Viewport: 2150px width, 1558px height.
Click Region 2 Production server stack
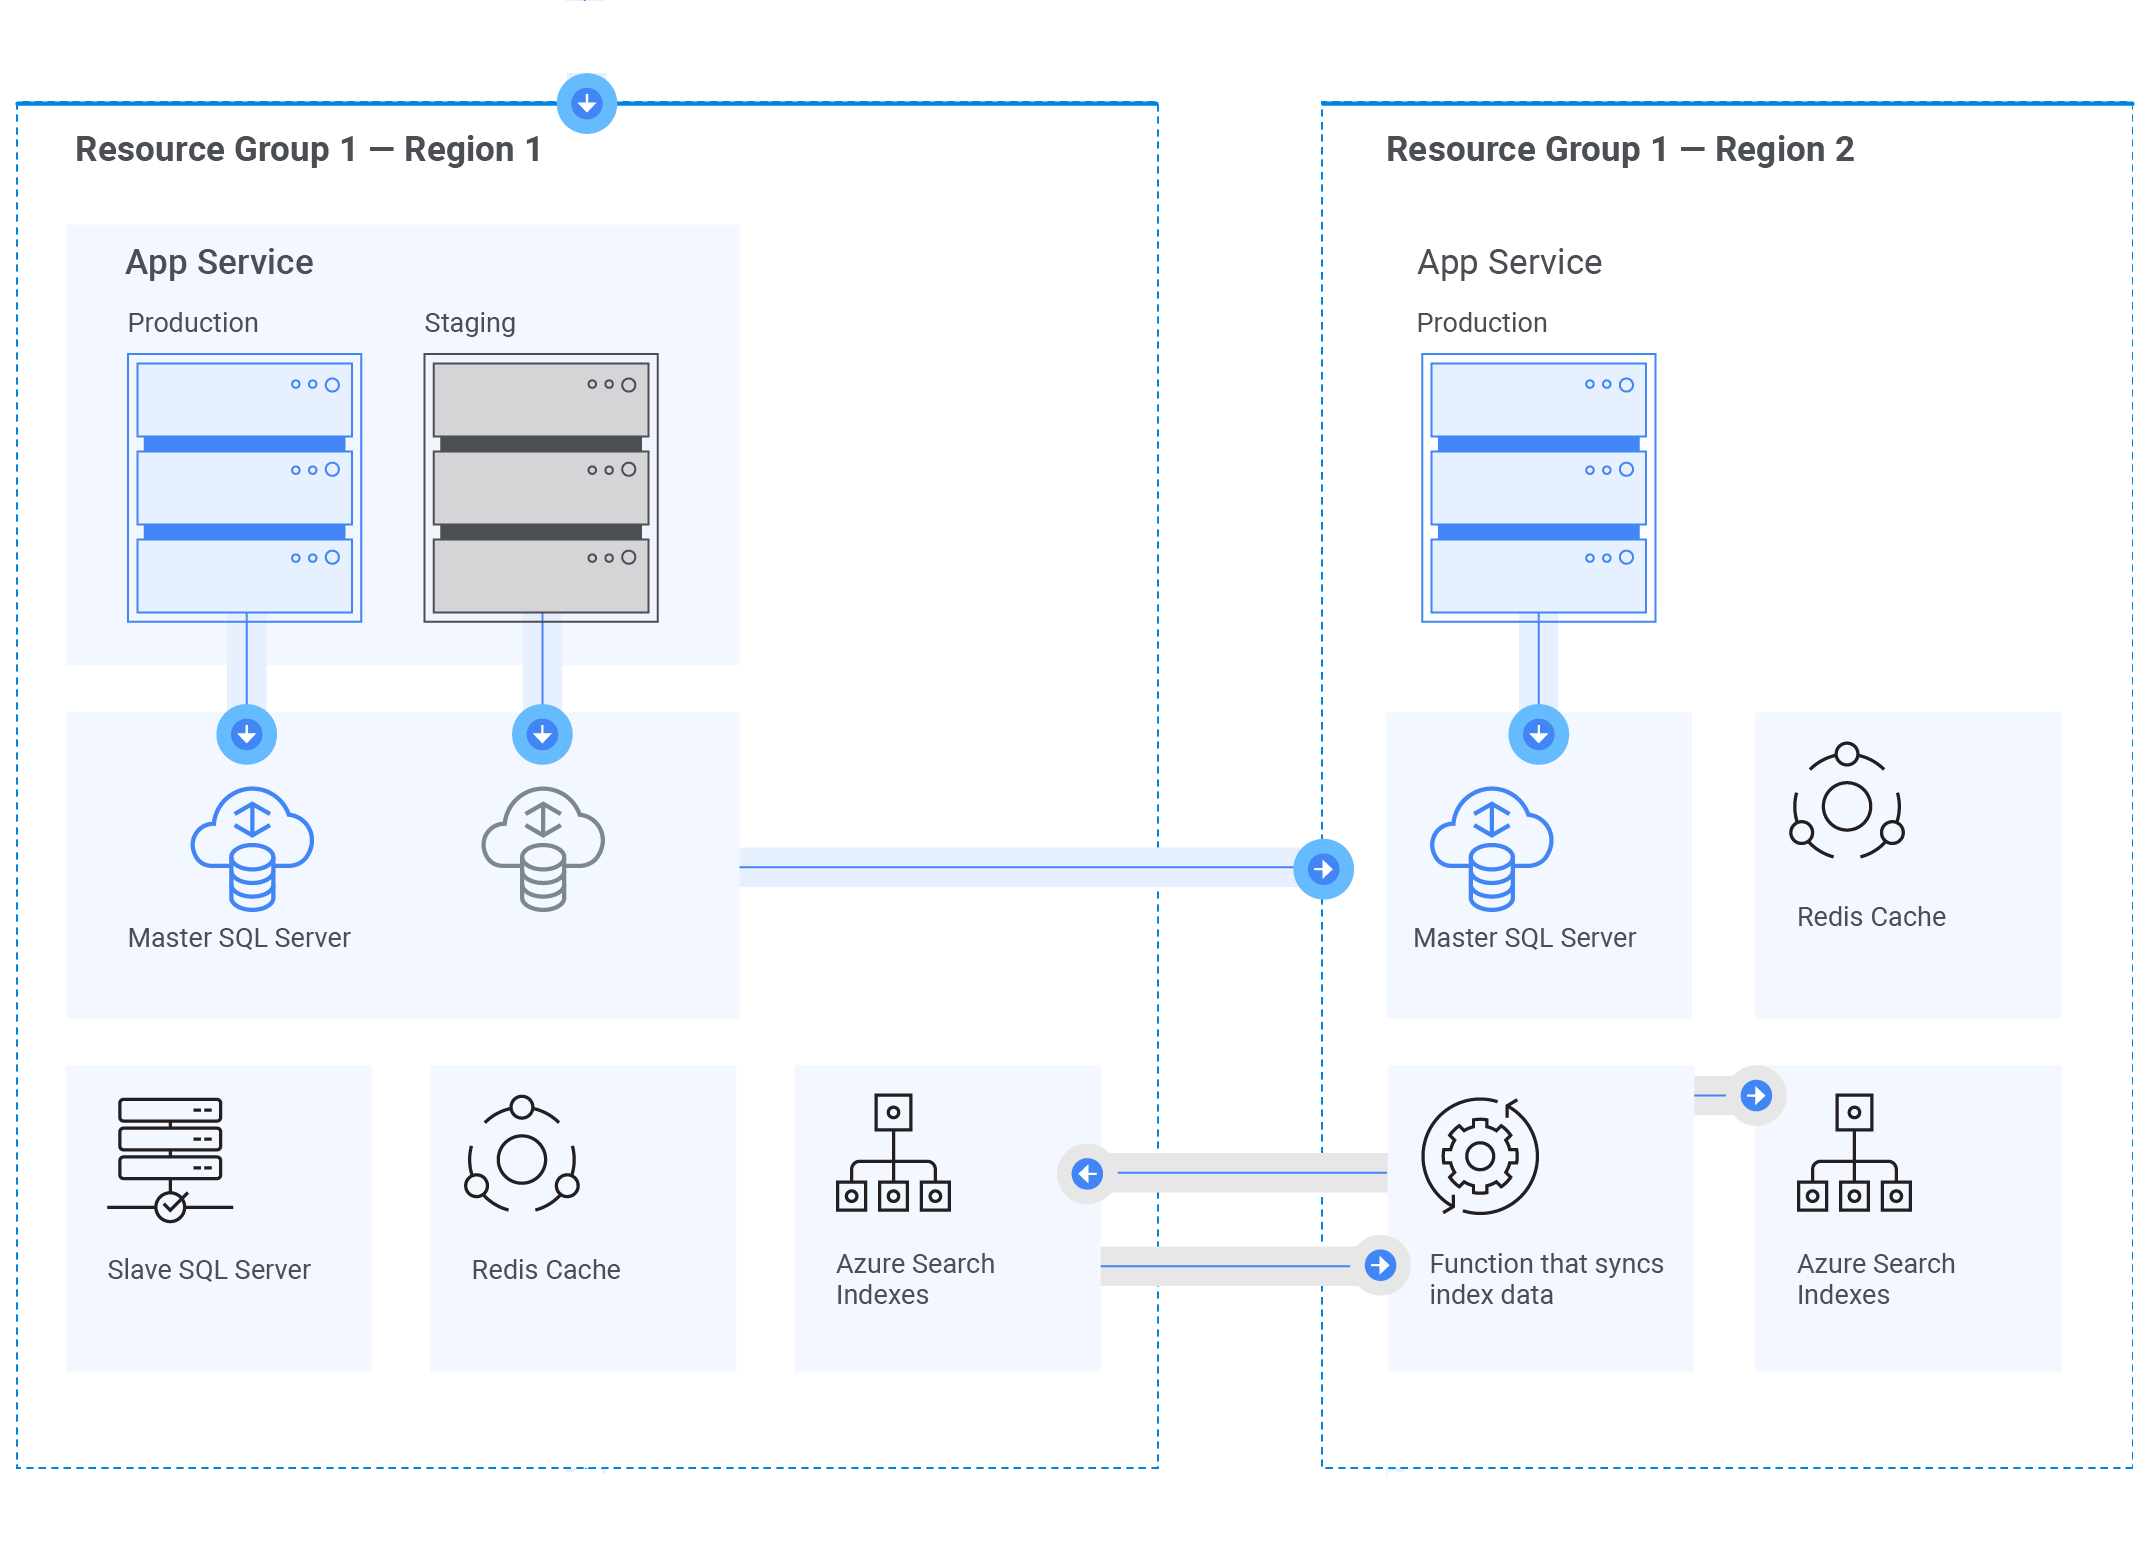coord(1538,488)
